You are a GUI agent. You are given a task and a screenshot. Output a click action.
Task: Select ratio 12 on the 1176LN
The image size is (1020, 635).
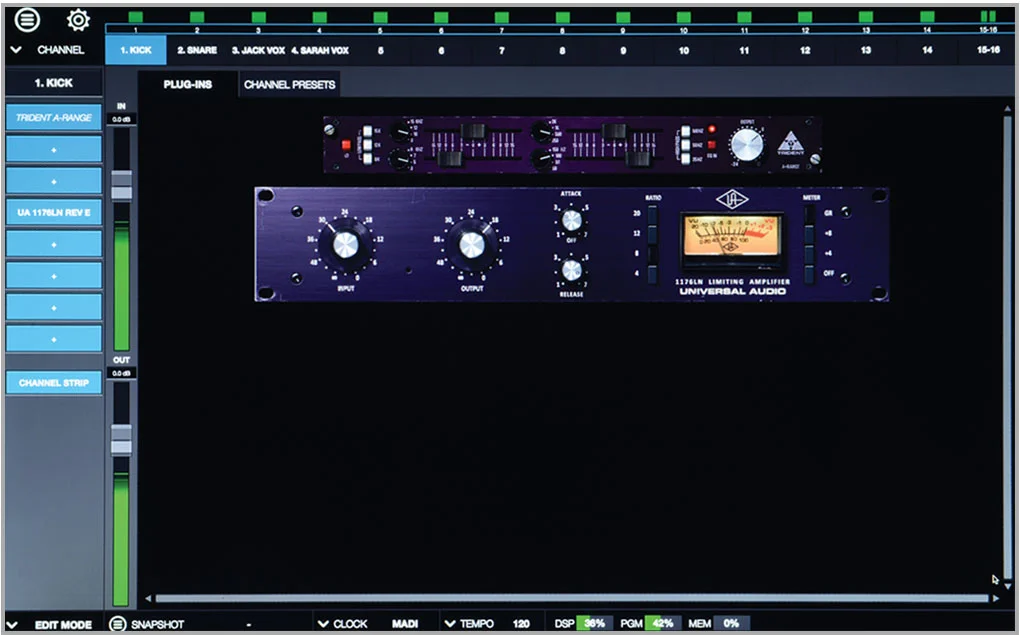(652, 234)
